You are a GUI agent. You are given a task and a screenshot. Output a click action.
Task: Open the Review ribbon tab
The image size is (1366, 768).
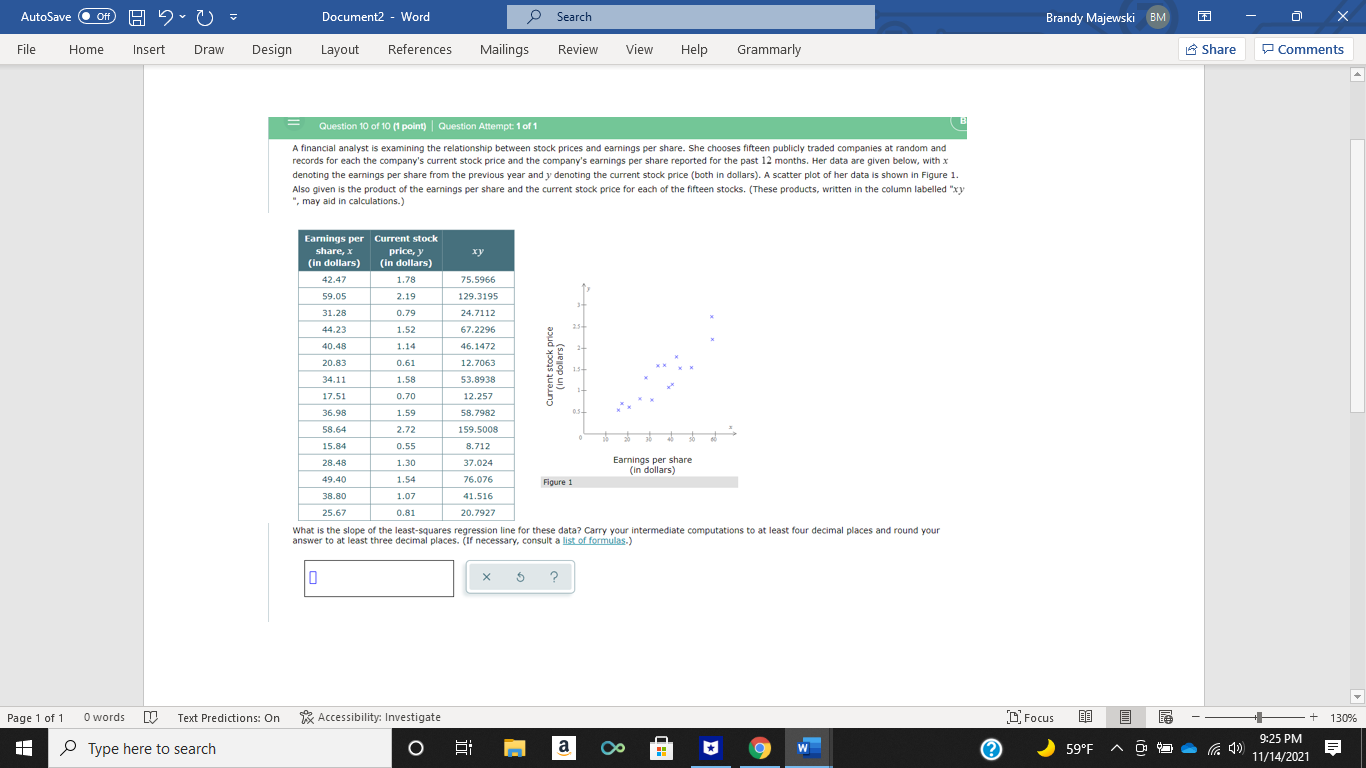pos(578,49)
